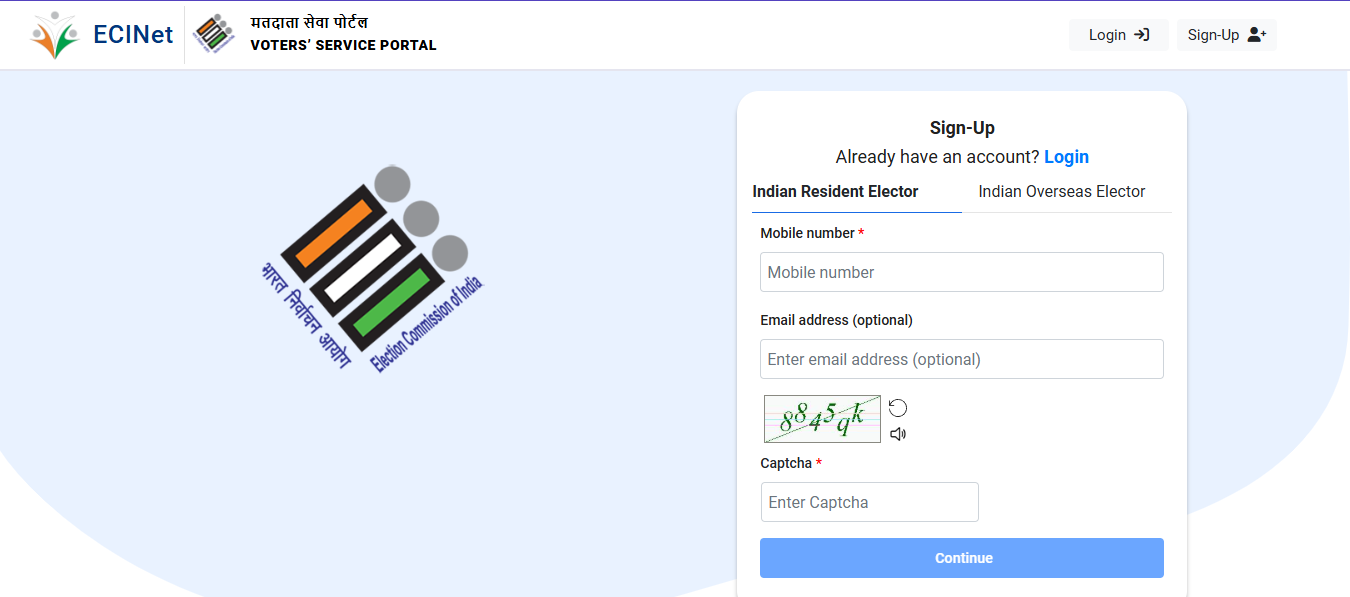Refresh the captcha image
The height and width of the screenshot is (597, 1350).
tap(897, 407)
